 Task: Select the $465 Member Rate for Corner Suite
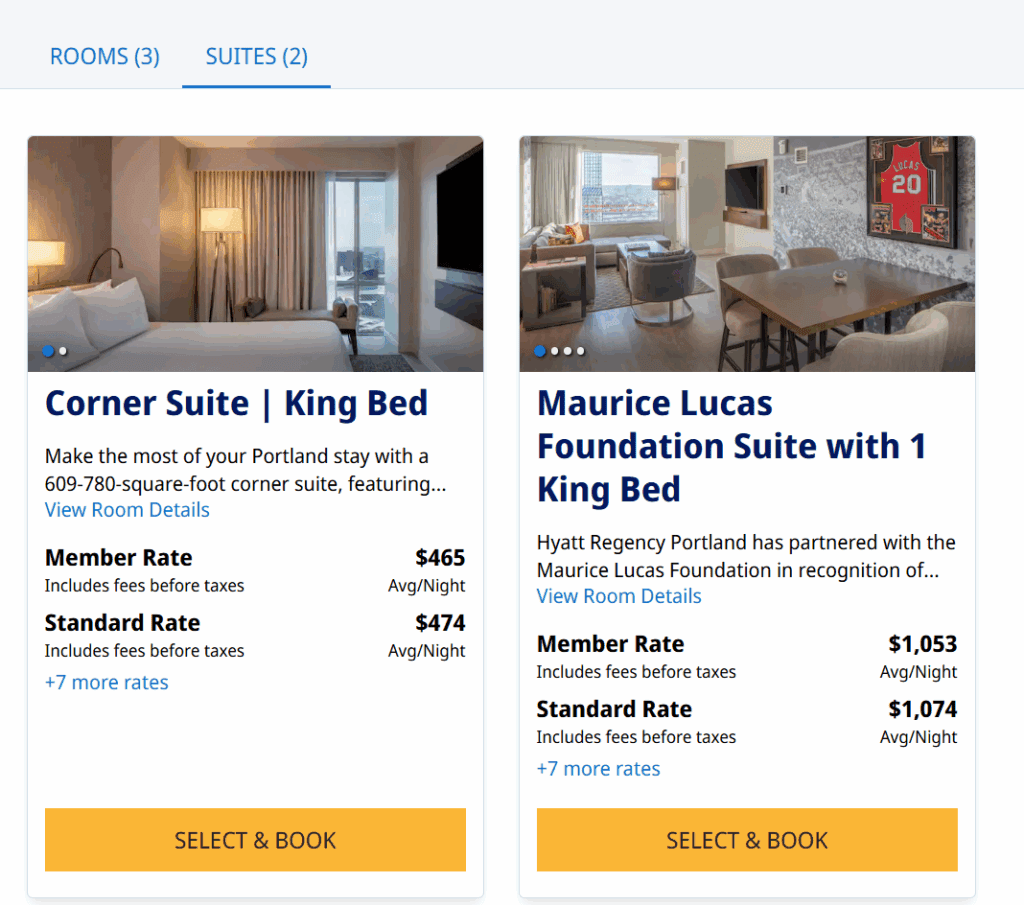[440, 557]
